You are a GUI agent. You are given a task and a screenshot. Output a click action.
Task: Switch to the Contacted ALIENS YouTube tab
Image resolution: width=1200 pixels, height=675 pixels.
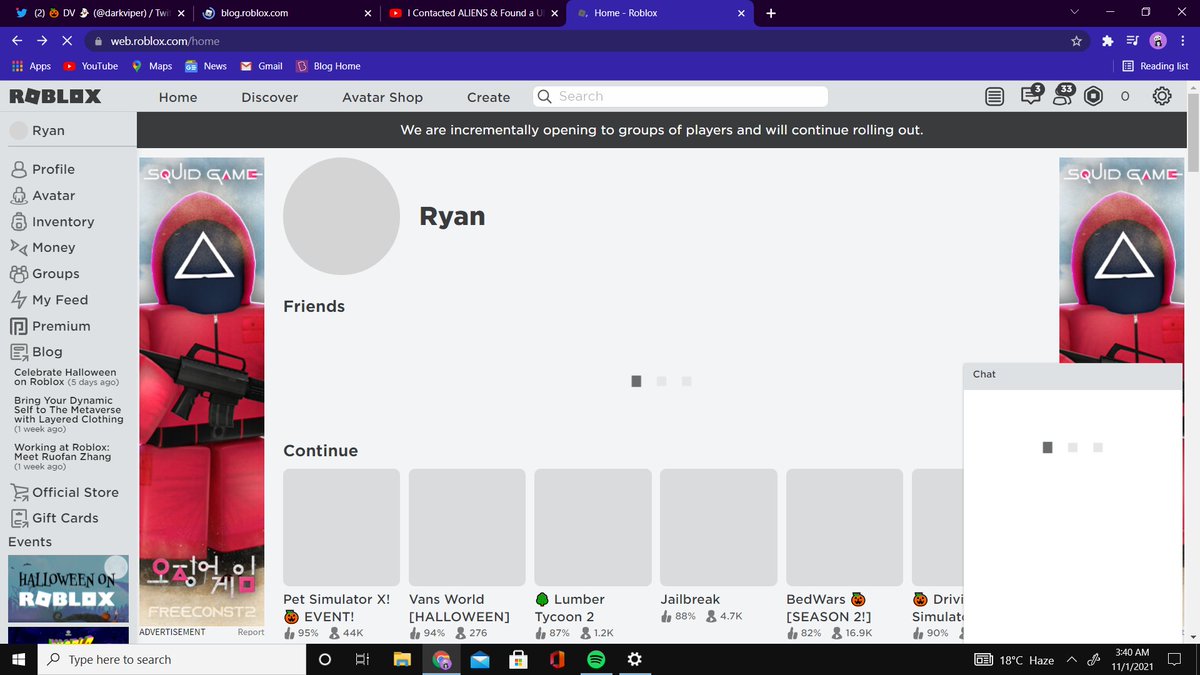click(x=473, y=13)
